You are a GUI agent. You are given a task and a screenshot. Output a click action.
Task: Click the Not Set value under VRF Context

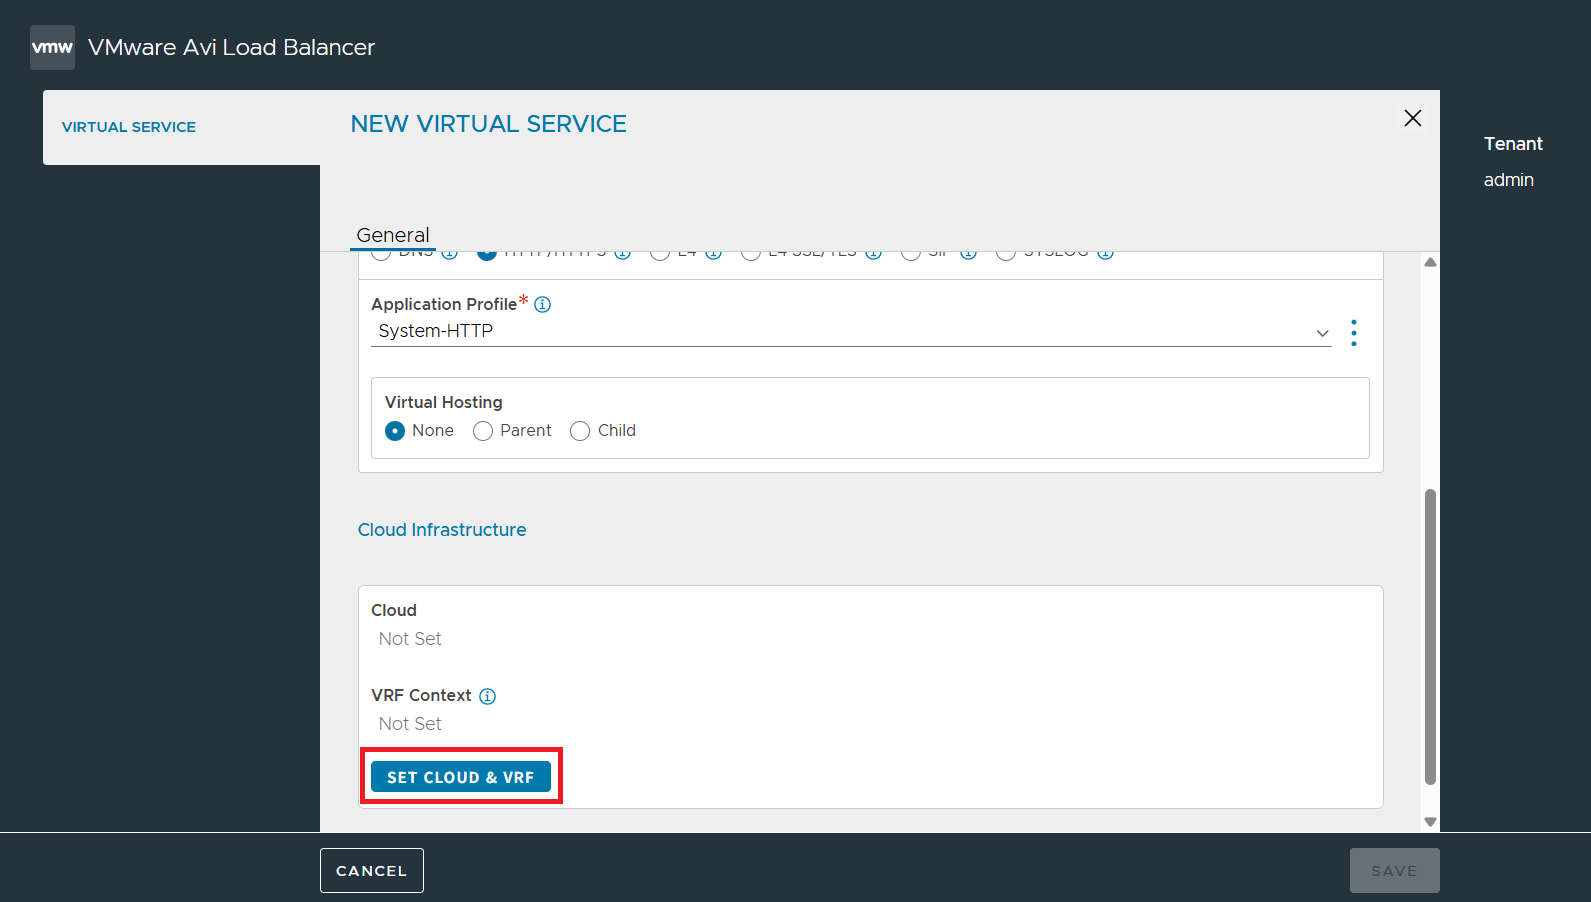click(410, 724)
